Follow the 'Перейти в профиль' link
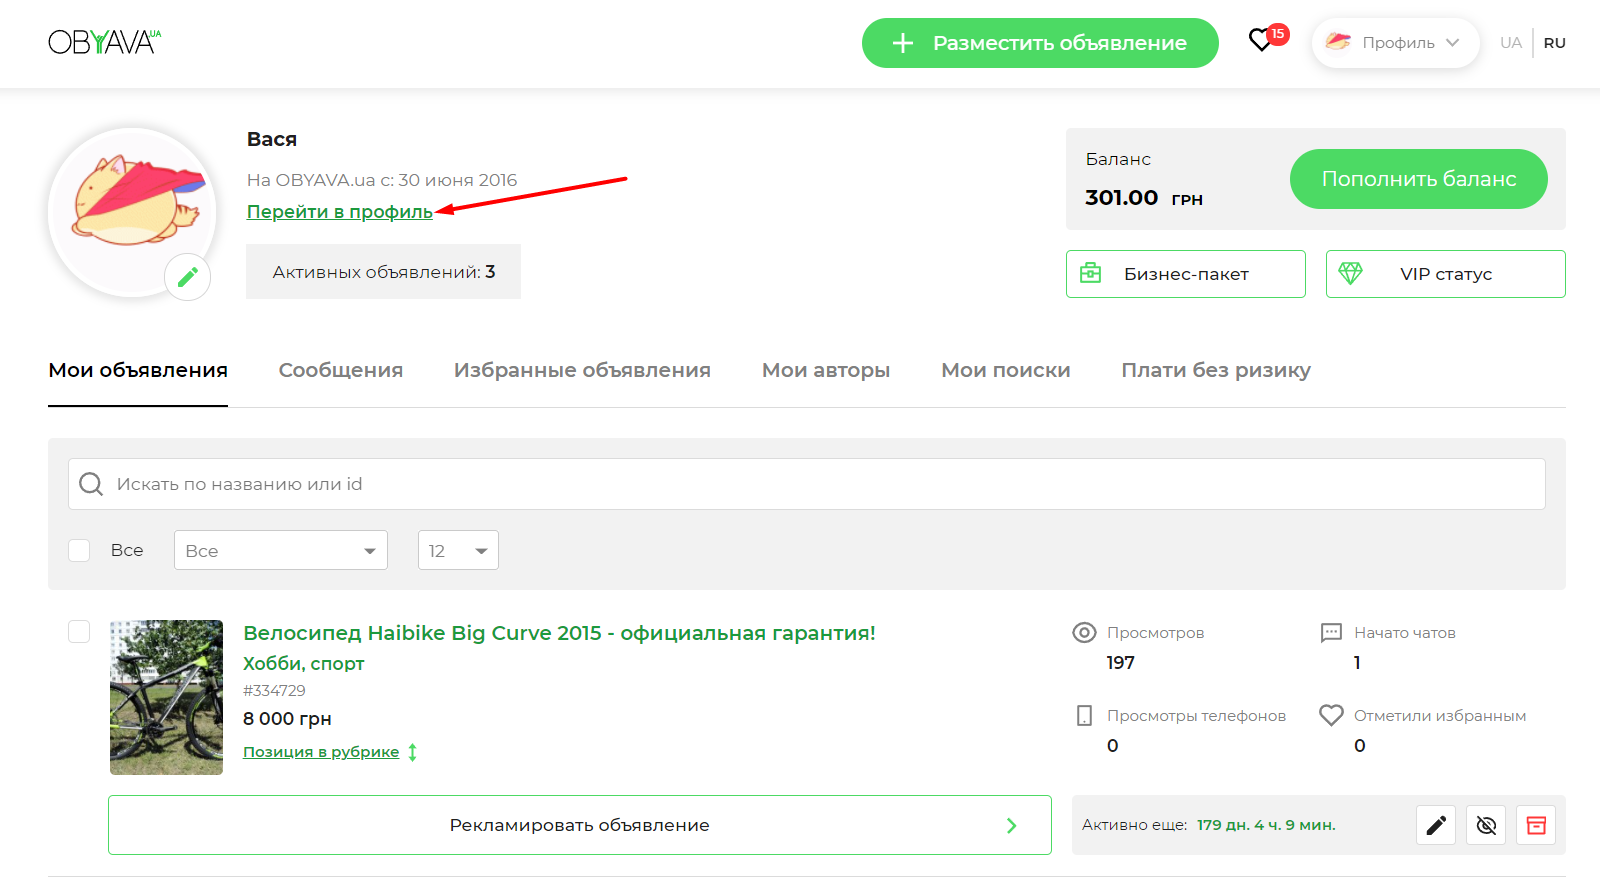The height and width of the screenshot is (882, 1600). coord(340,212)
